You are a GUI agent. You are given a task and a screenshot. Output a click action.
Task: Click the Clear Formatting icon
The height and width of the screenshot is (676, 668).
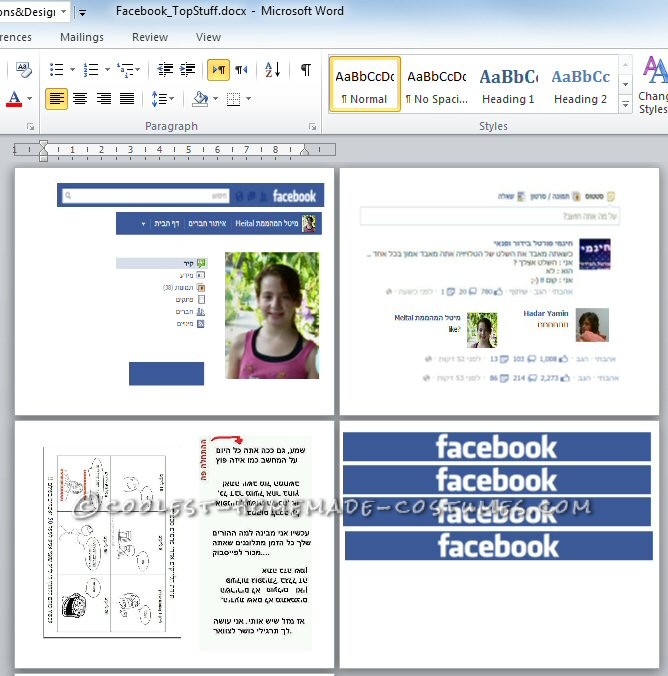[x=23, y=69]
